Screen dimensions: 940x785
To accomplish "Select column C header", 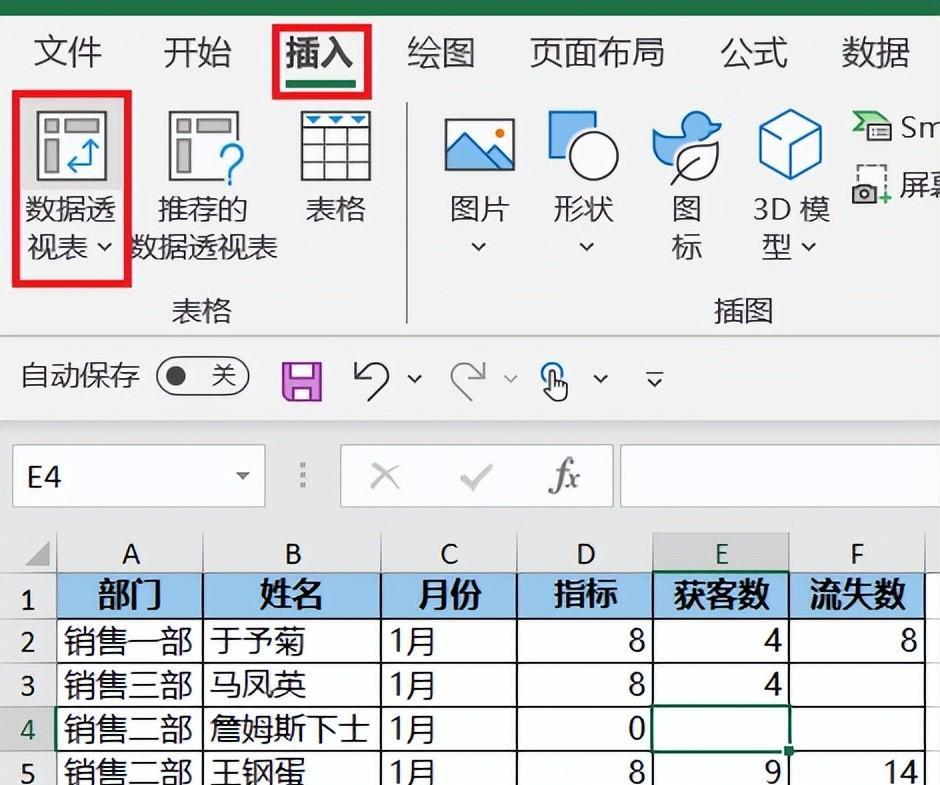I will coord(449,553).
